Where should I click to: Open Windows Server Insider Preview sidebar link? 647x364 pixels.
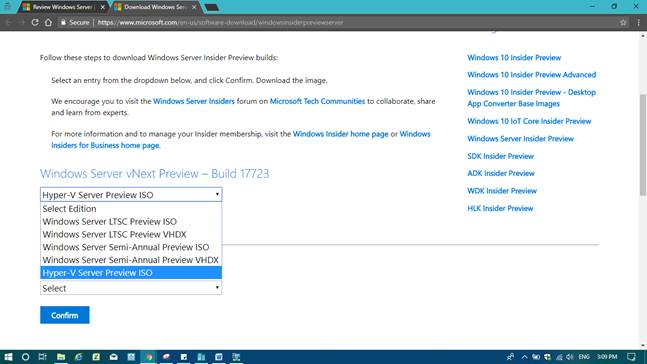point(520,139)
